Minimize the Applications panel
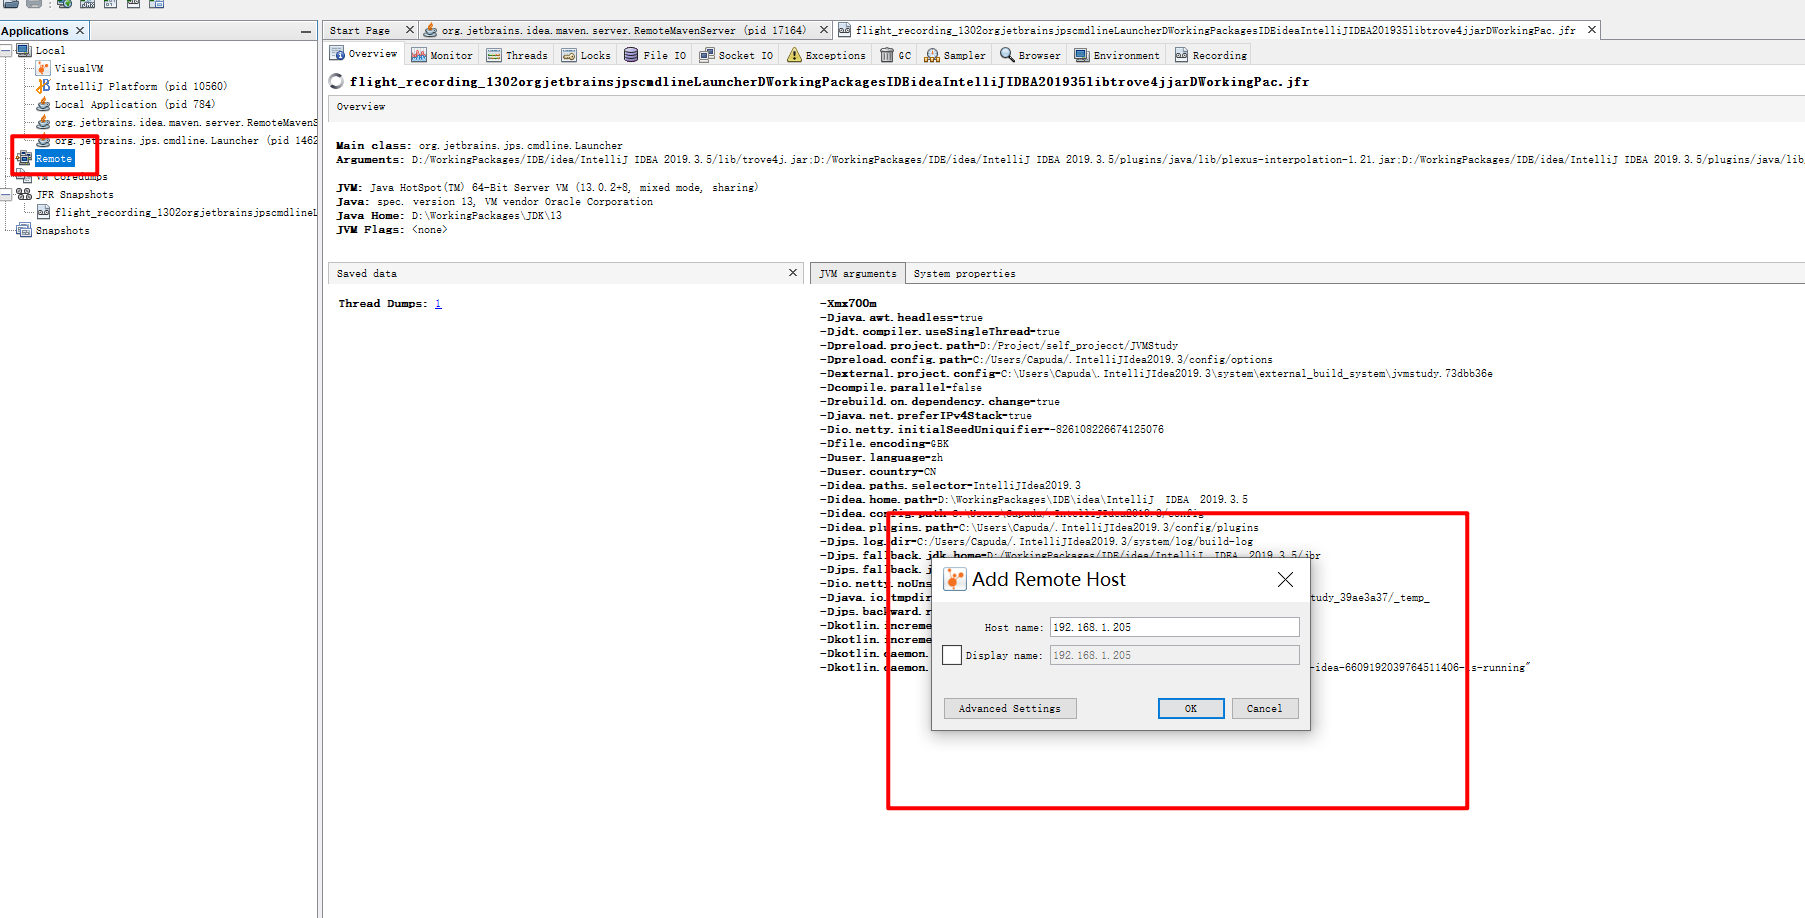Image resolution: width=1805 pixels, height=918 pixels. click(305, 32)
